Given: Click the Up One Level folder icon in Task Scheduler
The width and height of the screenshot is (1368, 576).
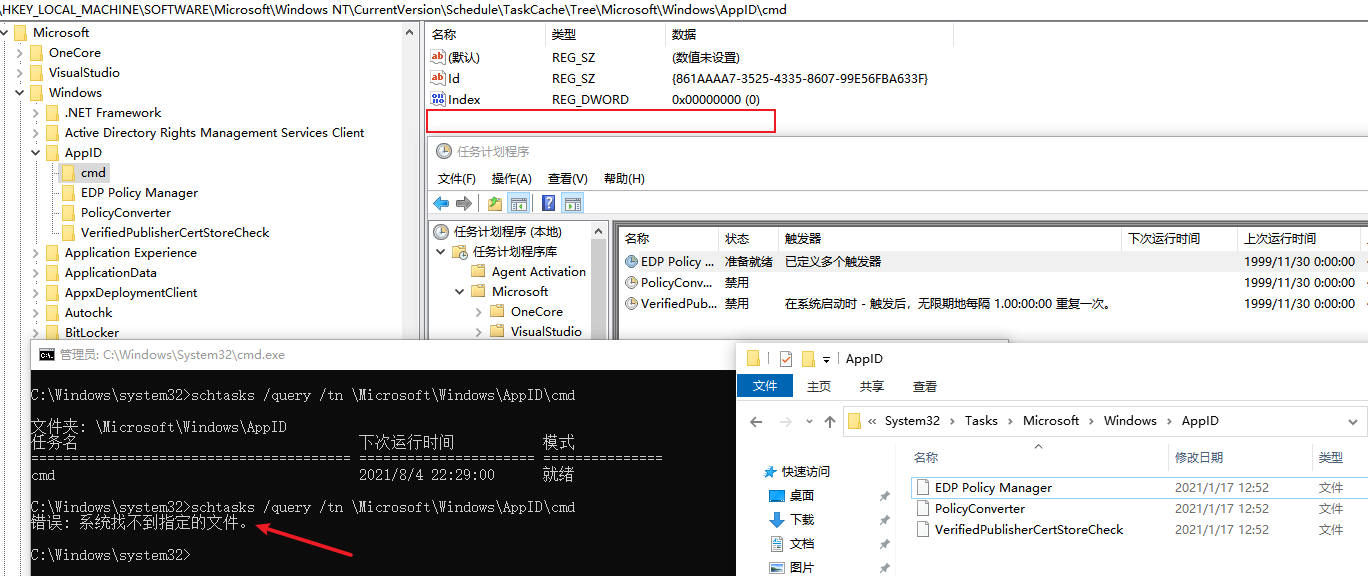Looking at the screenshot, I should coord(495,203).
